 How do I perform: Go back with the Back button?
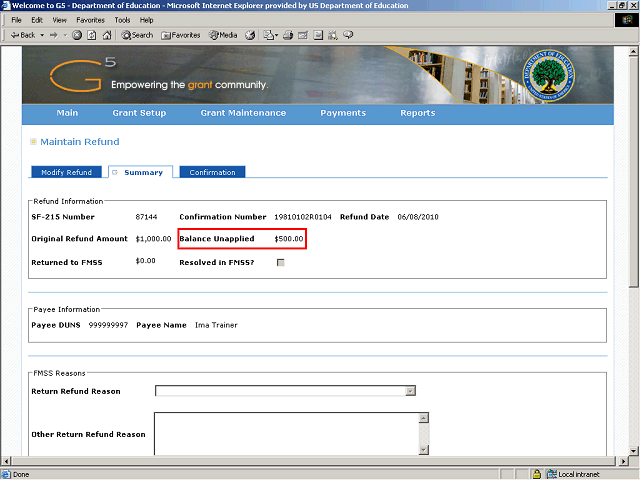coord(23,36)
